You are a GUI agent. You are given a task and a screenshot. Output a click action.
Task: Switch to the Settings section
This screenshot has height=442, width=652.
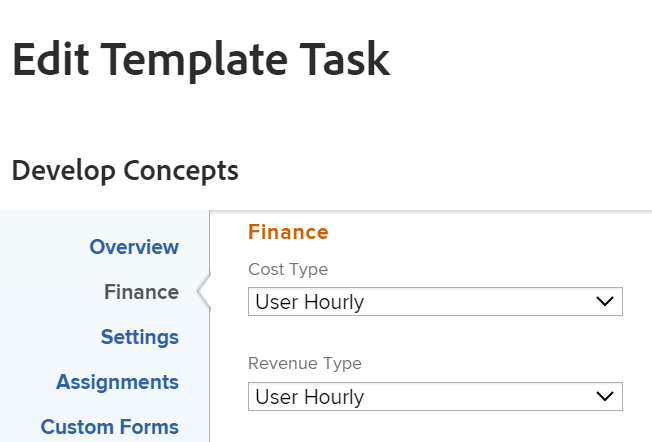click(x=139, y=337)
